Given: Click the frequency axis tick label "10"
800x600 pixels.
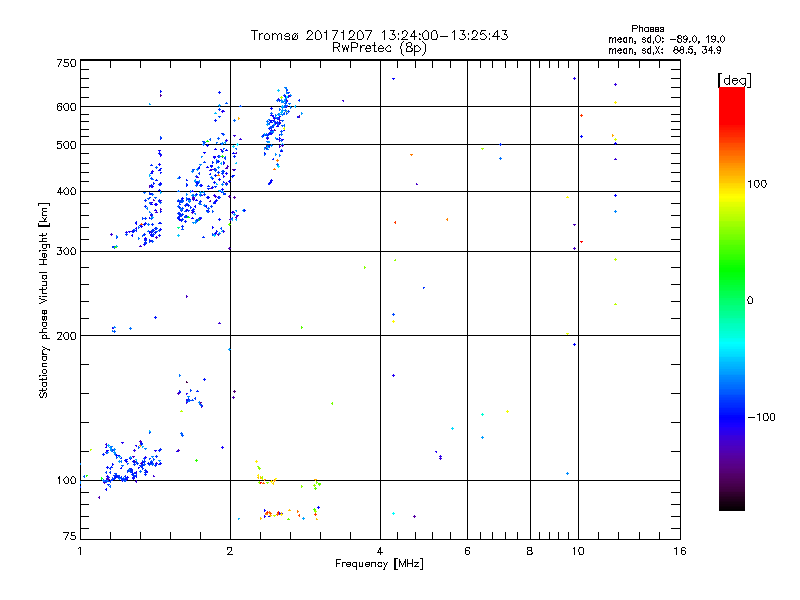Looking at the screenshot, I should pos(578,551).
